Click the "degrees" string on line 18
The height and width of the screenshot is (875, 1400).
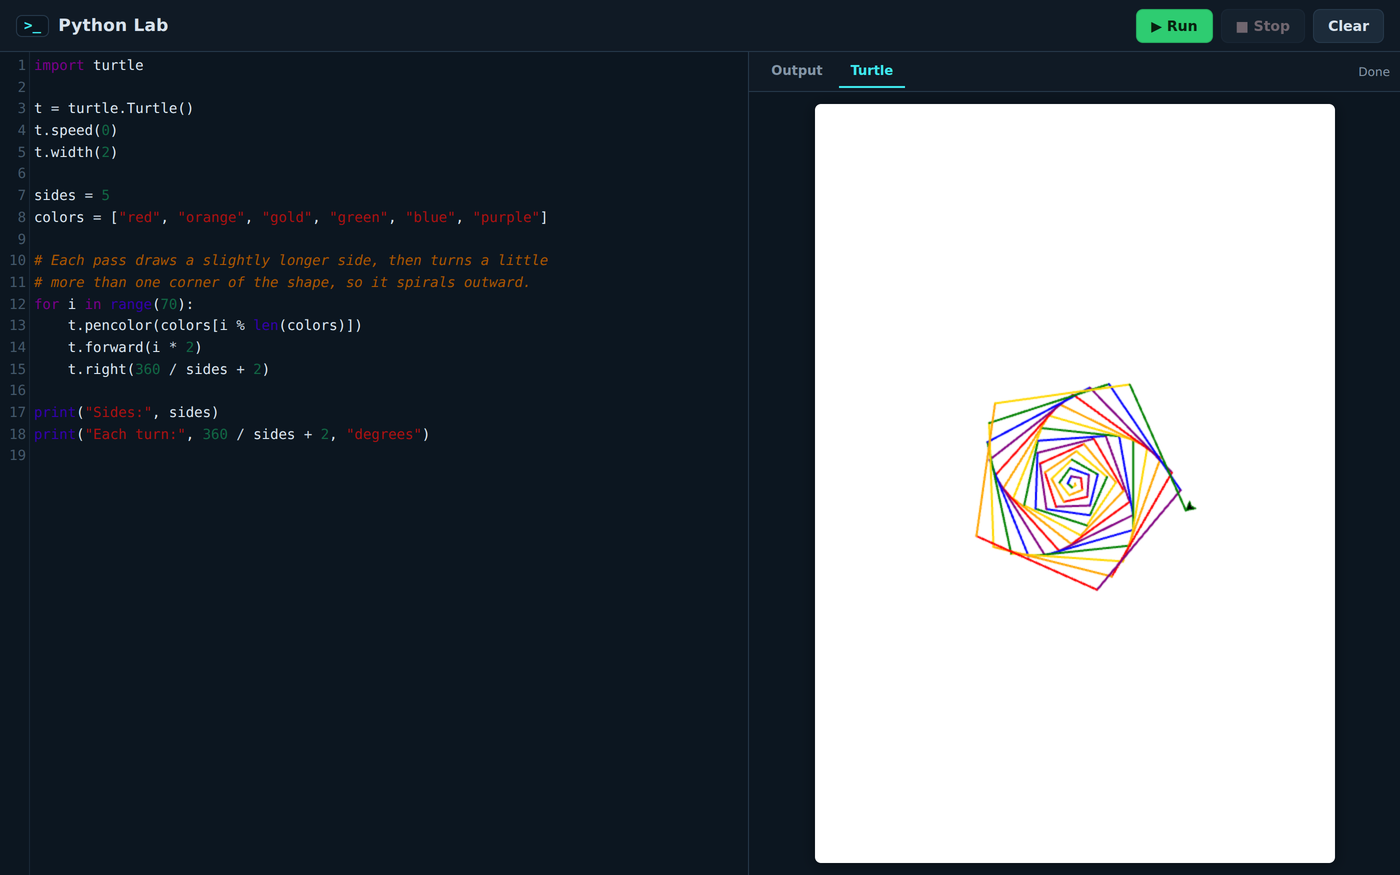(x=384, y=434)
